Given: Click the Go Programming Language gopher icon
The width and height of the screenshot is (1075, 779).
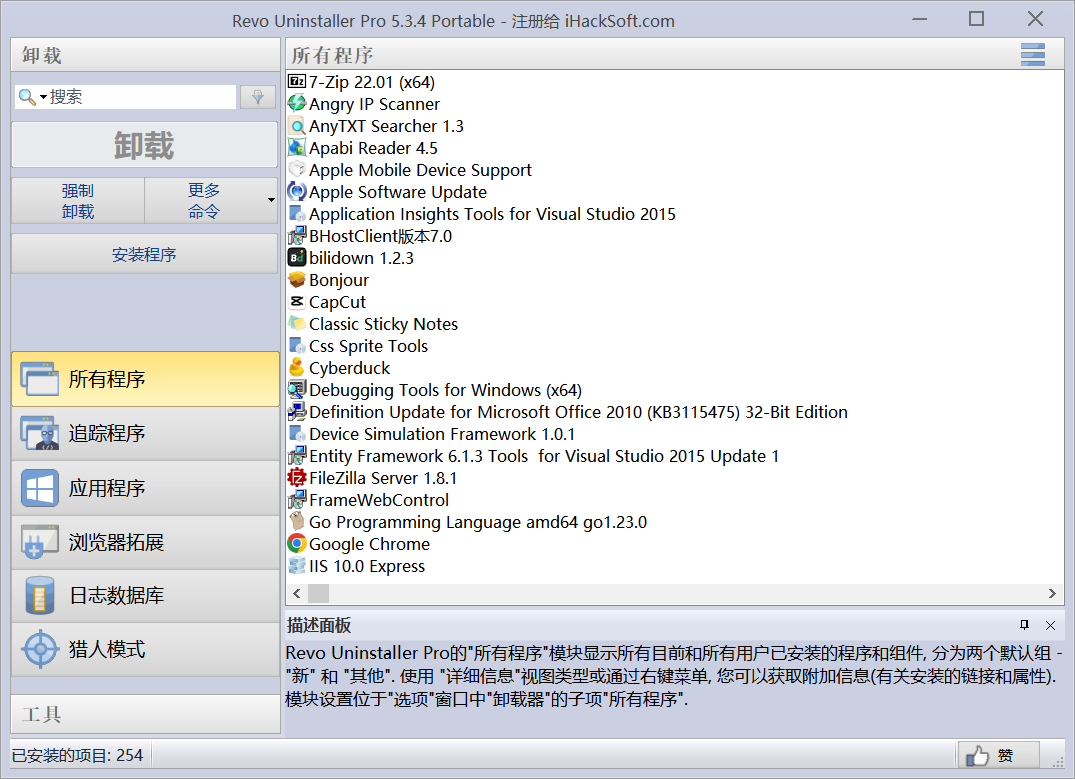Looking at the screenshot, I should coord(296,522).
